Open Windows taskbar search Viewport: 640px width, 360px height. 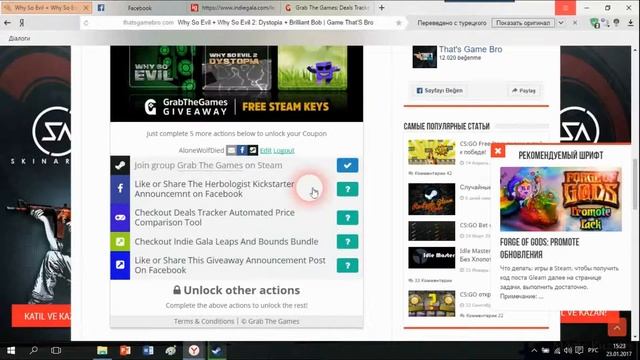33,351
